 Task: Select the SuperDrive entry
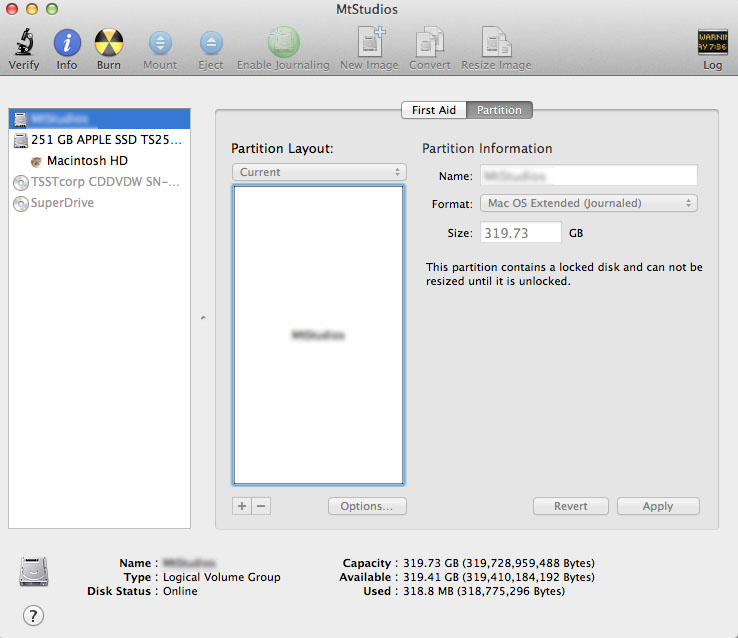(x=99, y=203)
